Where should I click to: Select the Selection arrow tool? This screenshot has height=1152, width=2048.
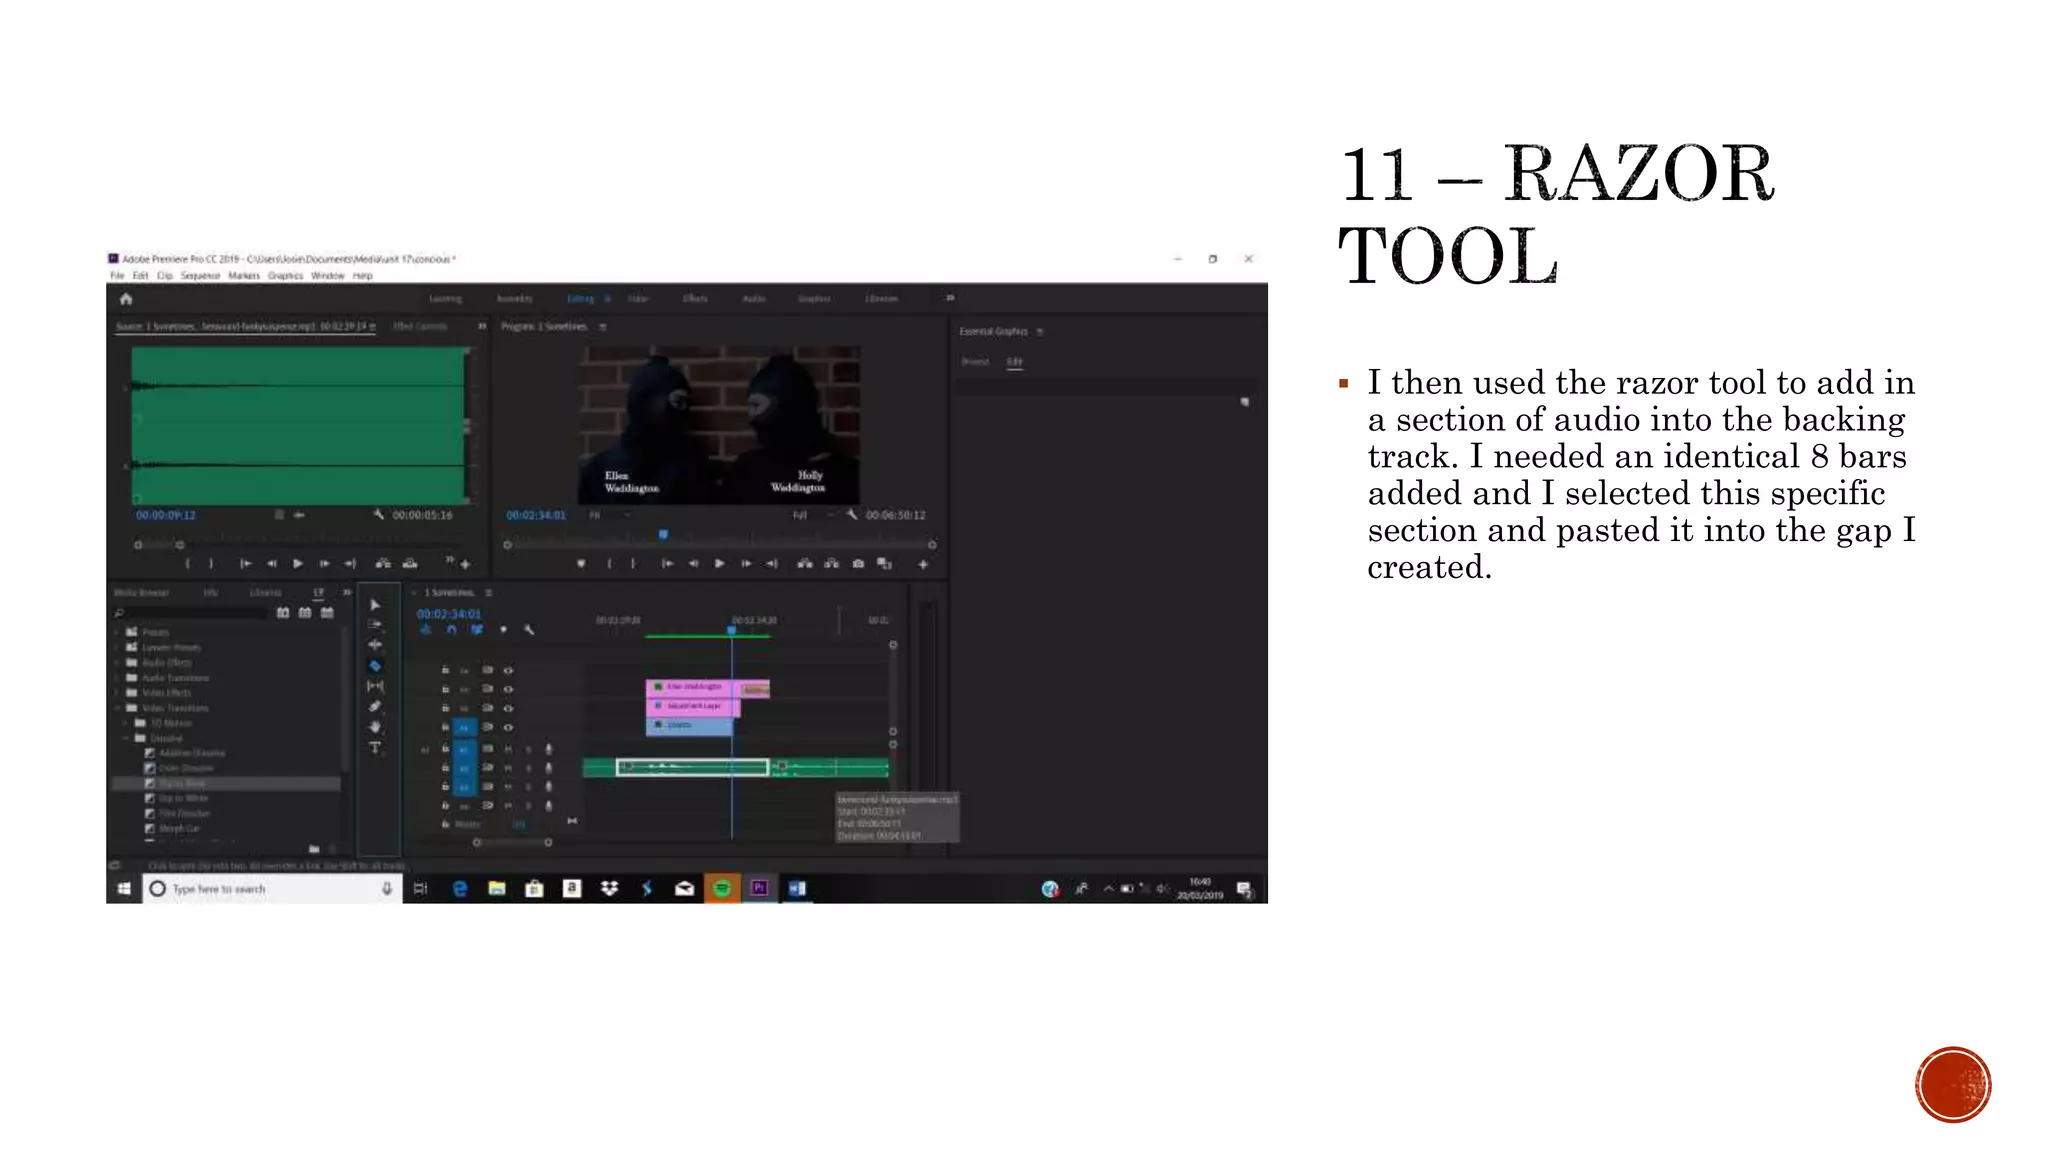375,605
